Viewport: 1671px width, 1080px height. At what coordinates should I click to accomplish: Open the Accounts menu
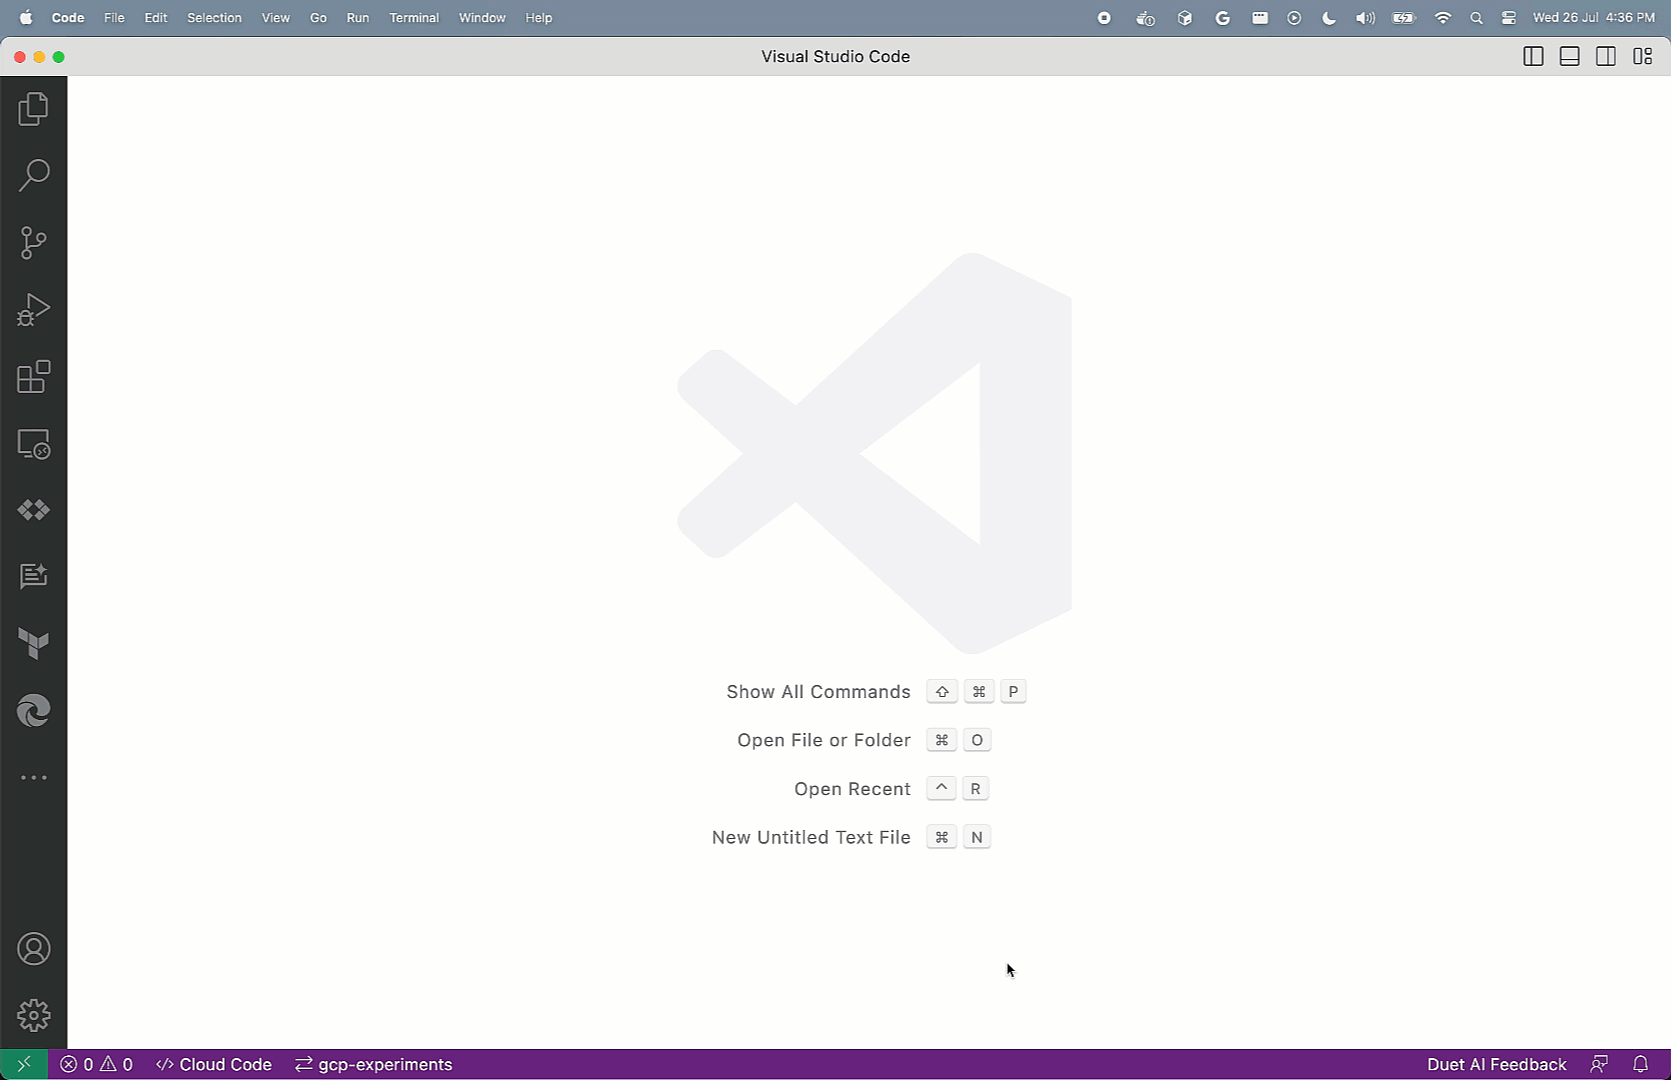(33, 949)
